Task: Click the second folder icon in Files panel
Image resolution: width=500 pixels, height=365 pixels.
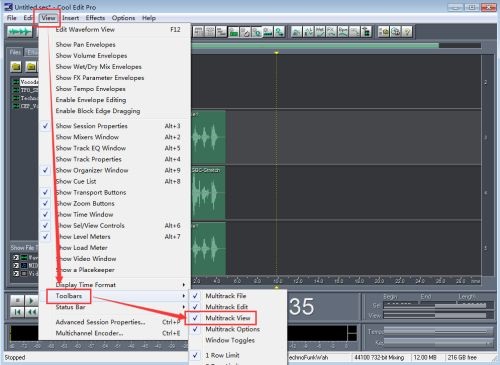Action: point(31,67)
